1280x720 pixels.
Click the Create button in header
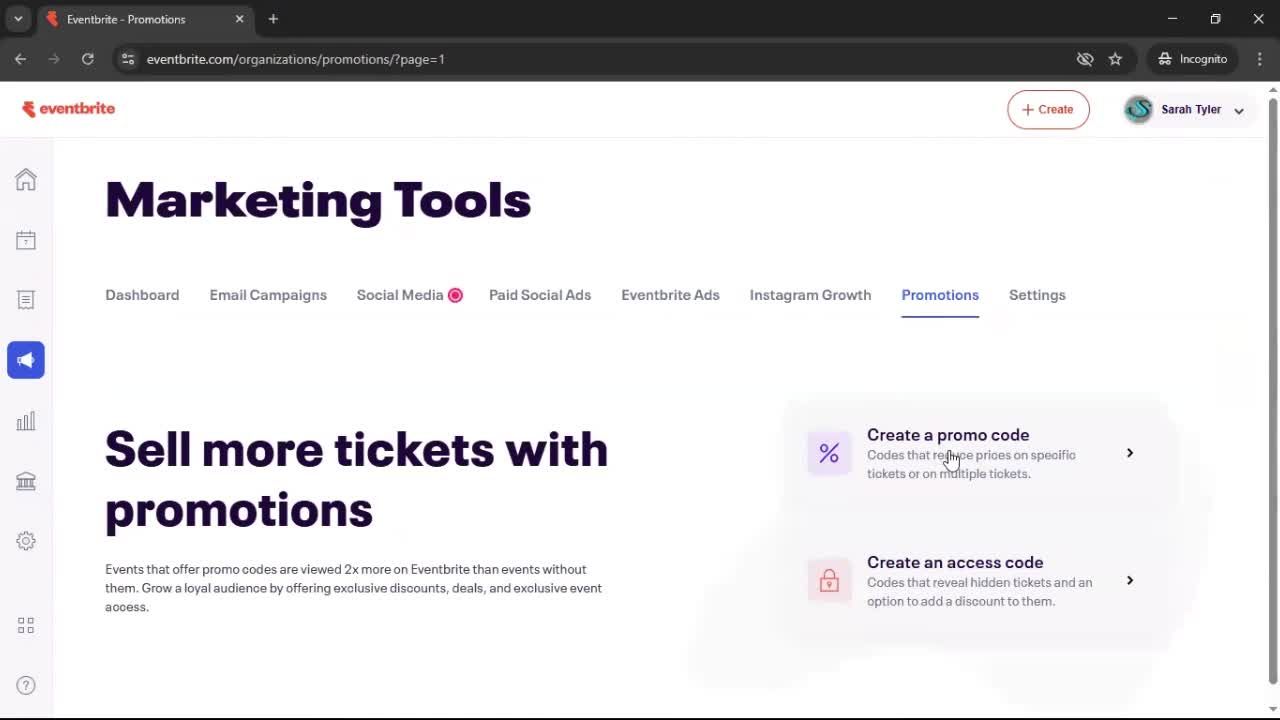[1048, 110]
